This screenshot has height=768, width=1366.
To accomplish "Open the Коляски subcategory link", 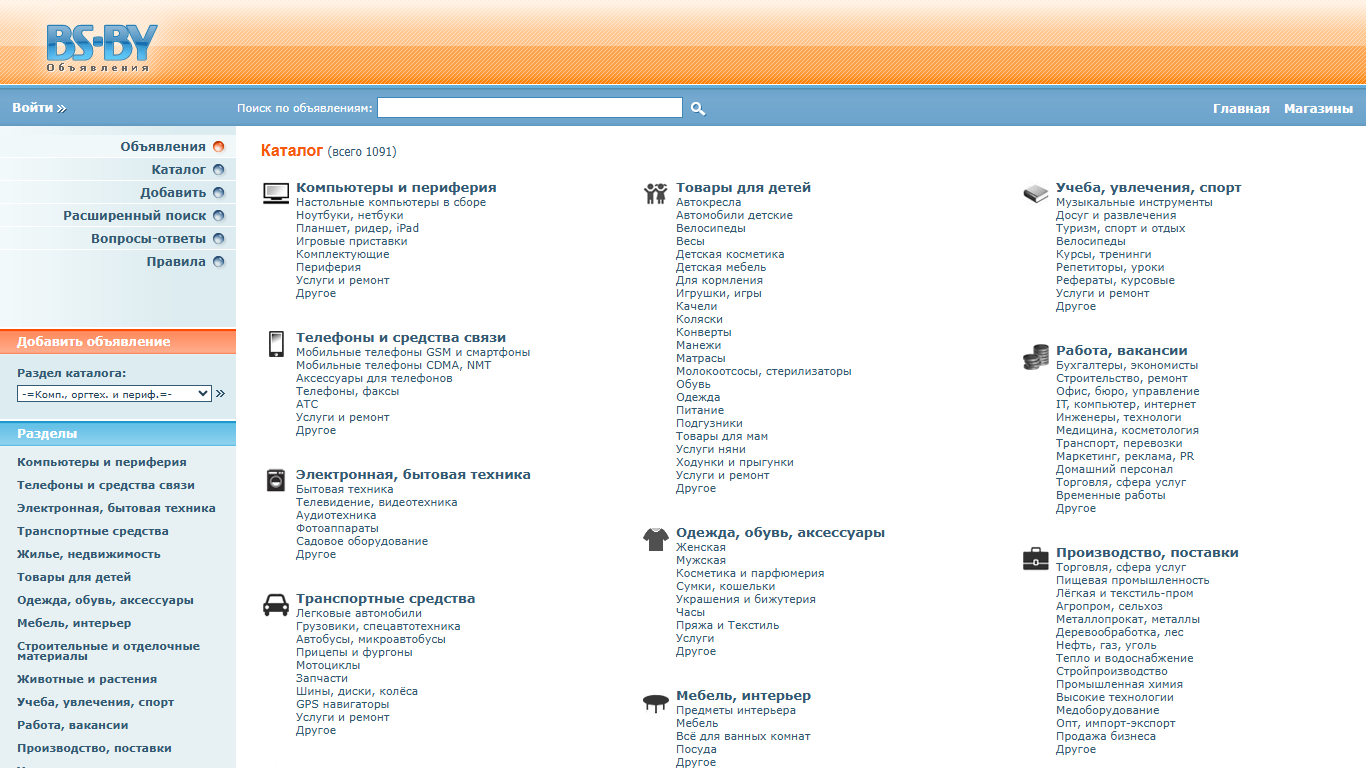I will click(699, 319).
